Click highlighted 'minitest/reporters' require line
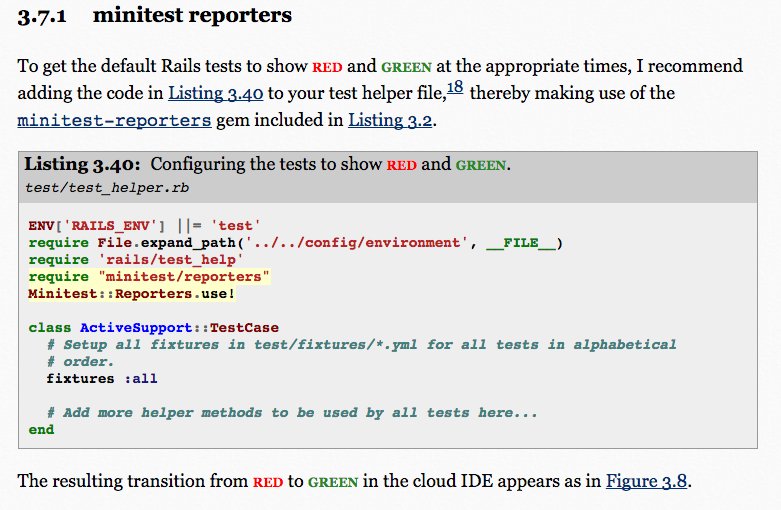This screenshot has height=510, width=781. coord(149,276)
